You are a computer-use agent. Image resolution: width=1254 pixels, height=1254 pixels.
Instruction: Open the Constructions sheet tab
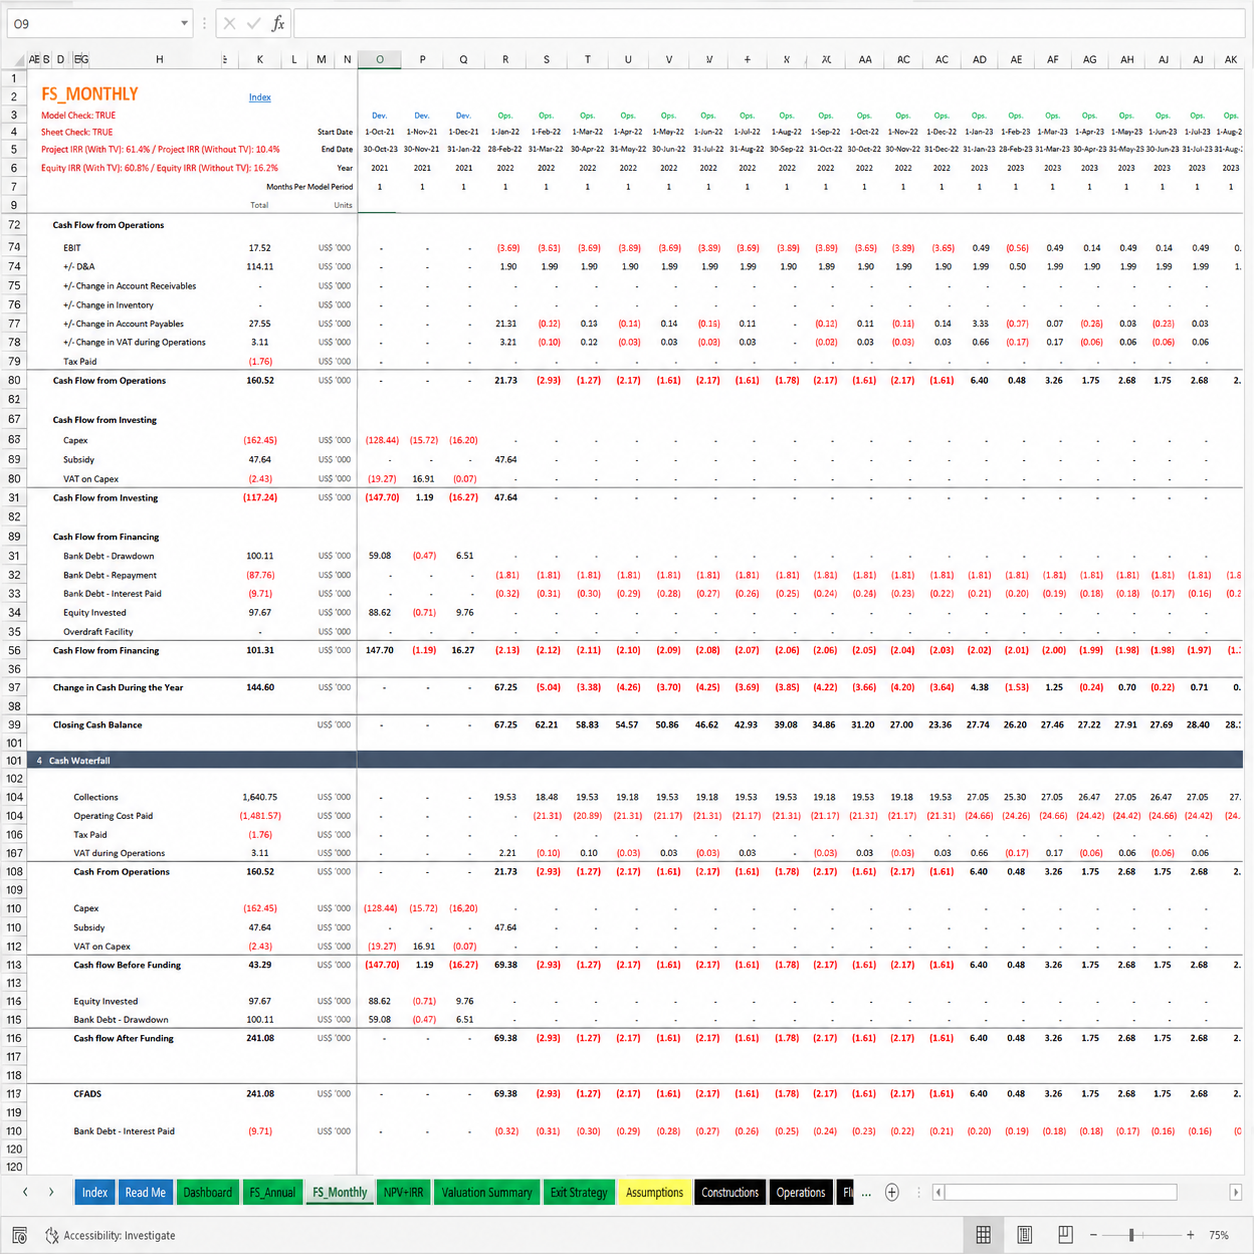pos(730,1192)
